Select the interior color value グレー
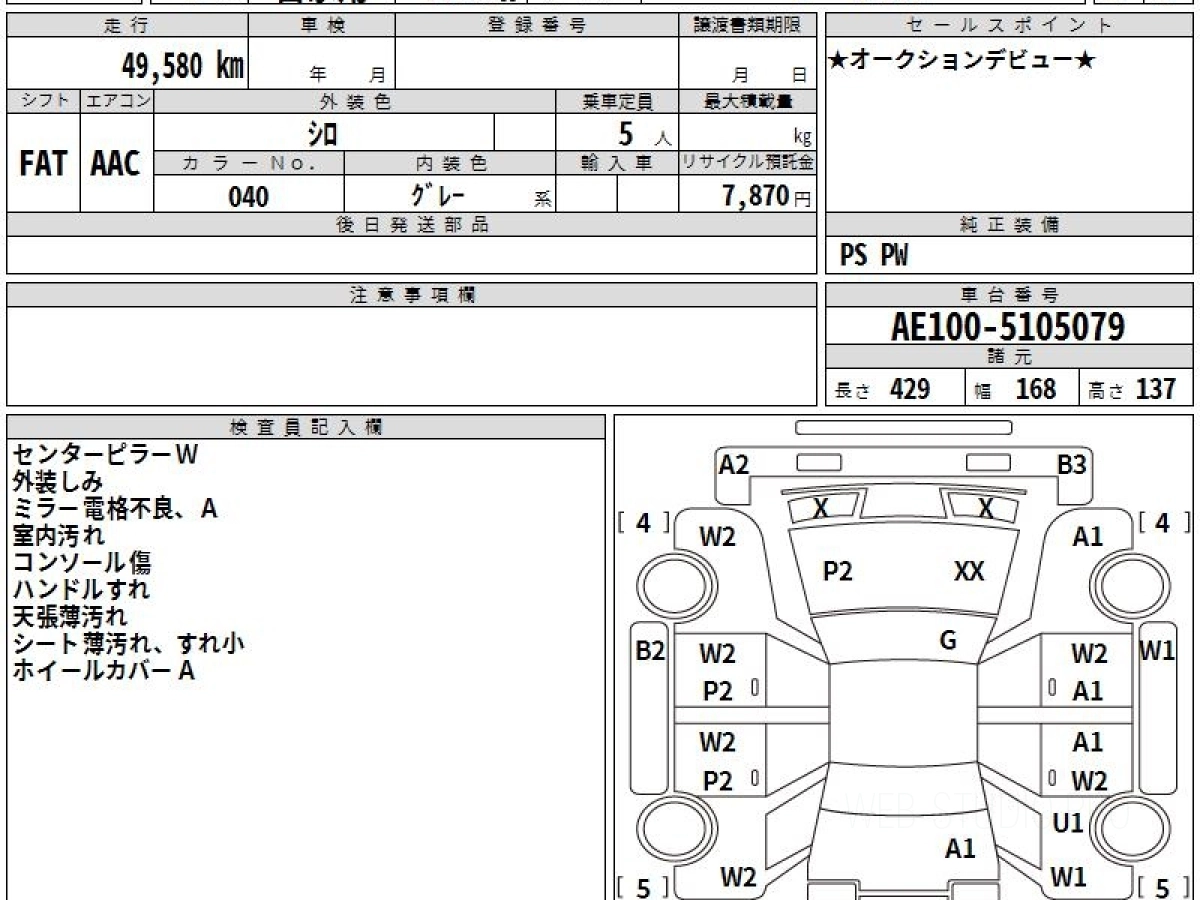This screenshot has width=1200, height=900. (437, 195)
